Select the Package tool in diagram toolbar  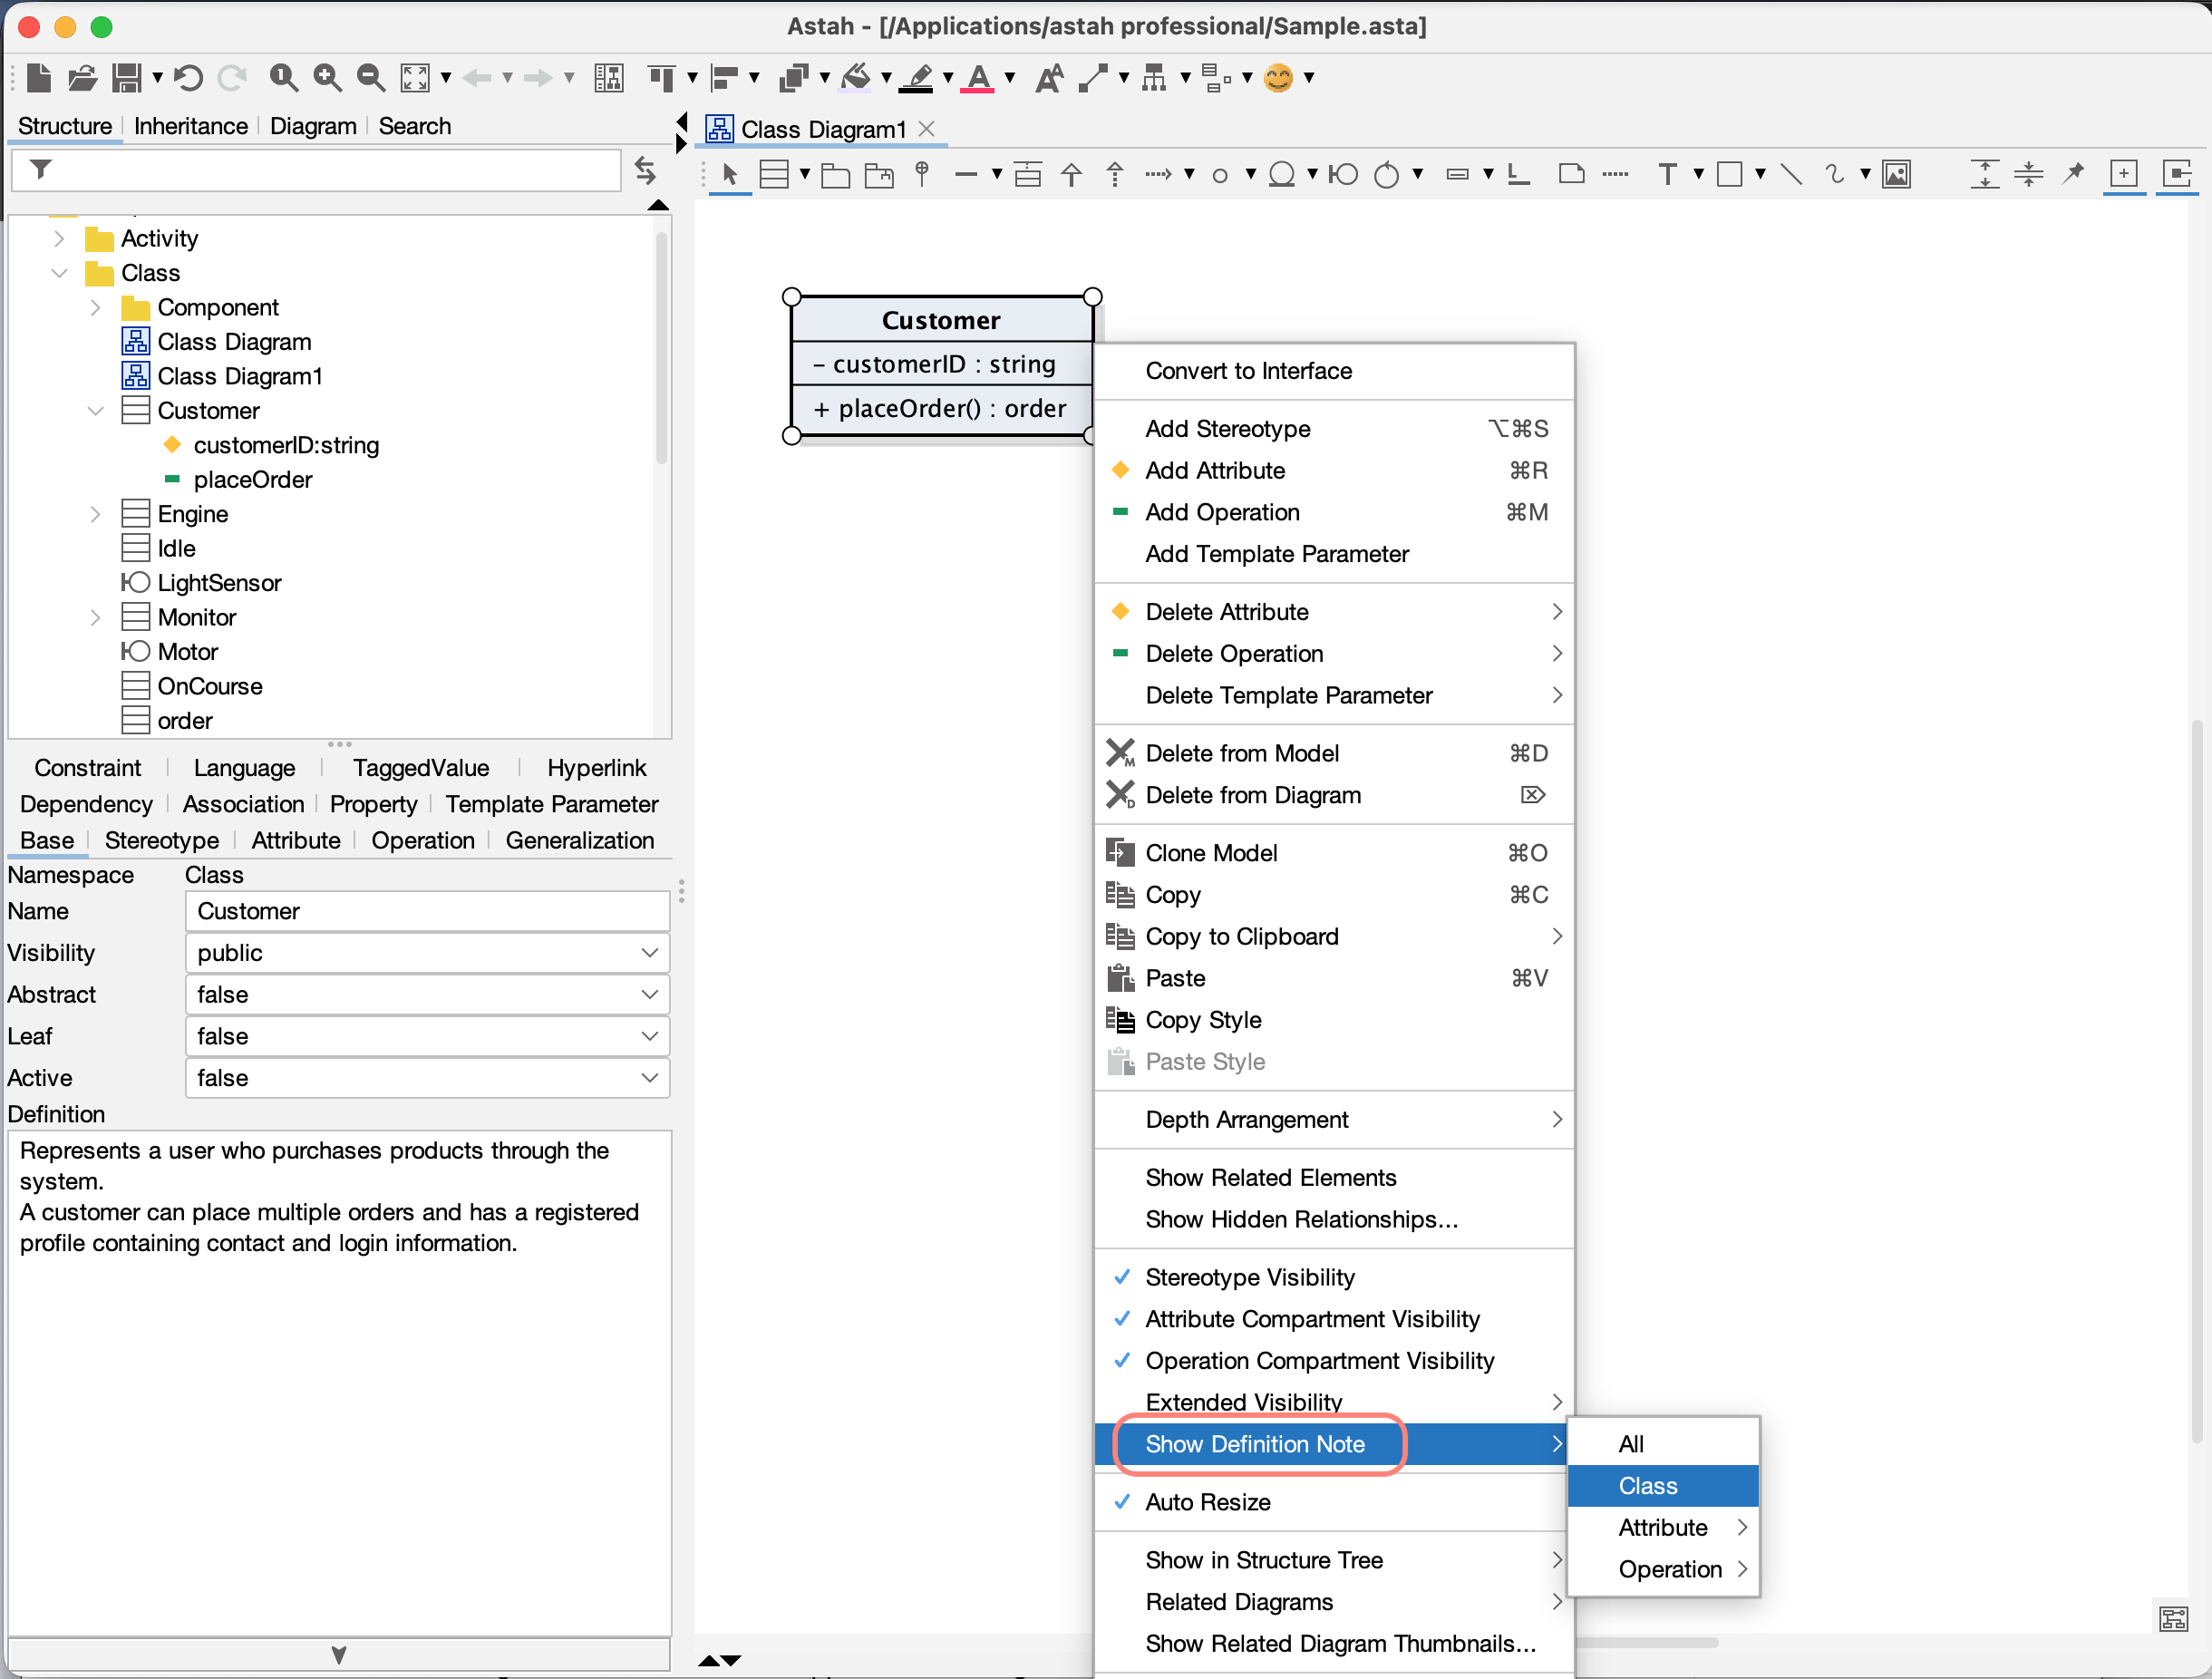(835, 173)
